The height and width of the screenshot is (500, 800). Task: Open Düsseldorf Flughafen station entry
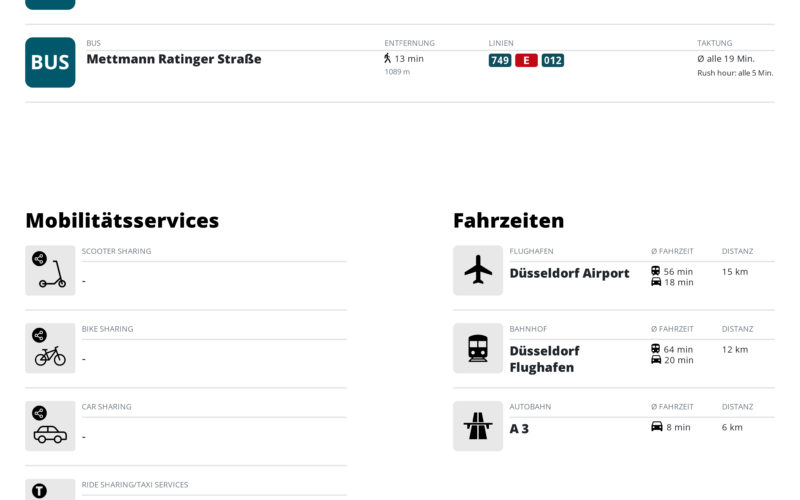pos(544,359)
